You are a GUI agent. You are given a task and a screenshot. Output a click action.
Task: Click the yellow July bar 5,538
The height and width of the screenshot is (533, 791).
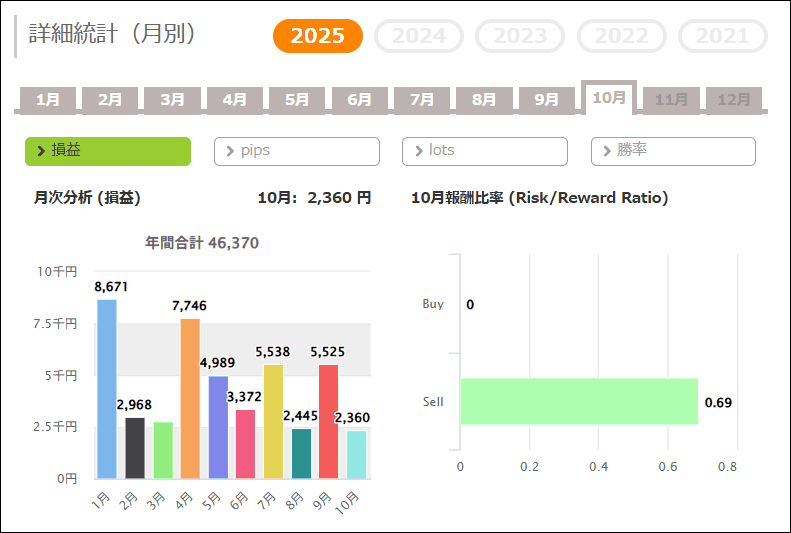coord(273,421)
